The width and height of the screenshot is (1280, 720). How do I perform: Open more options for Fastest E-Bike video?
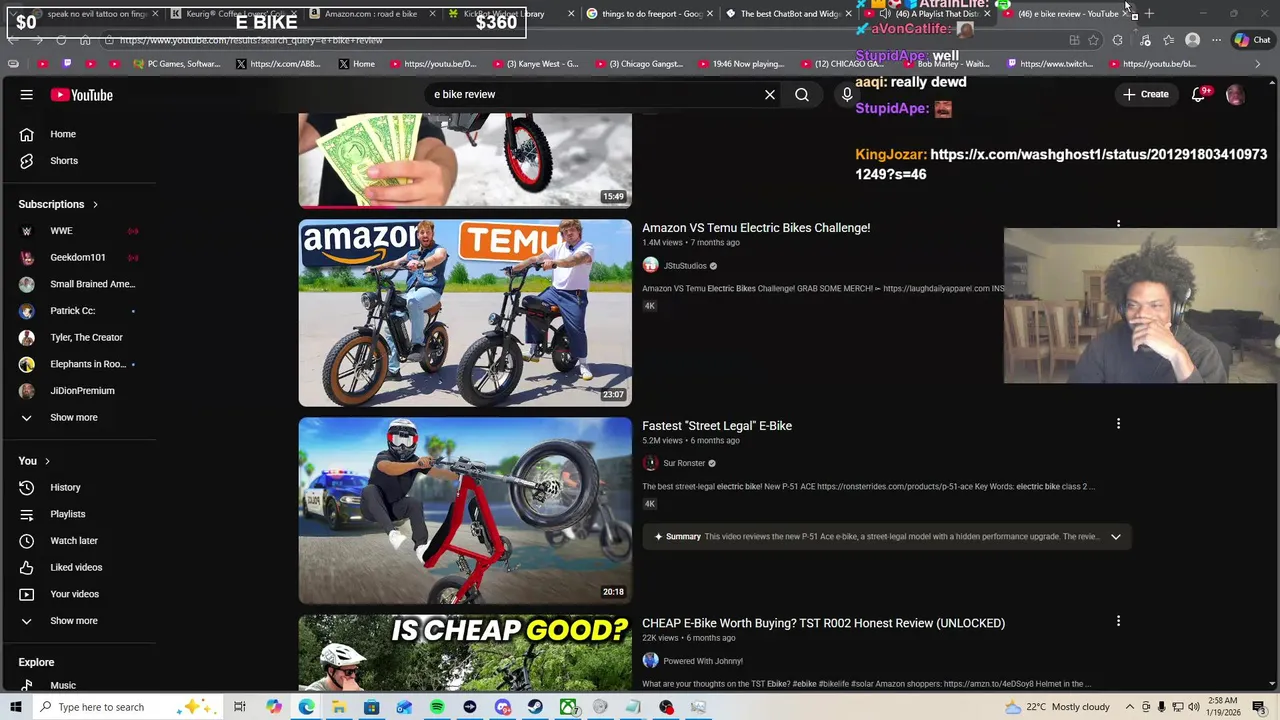tap(1118, 424)
